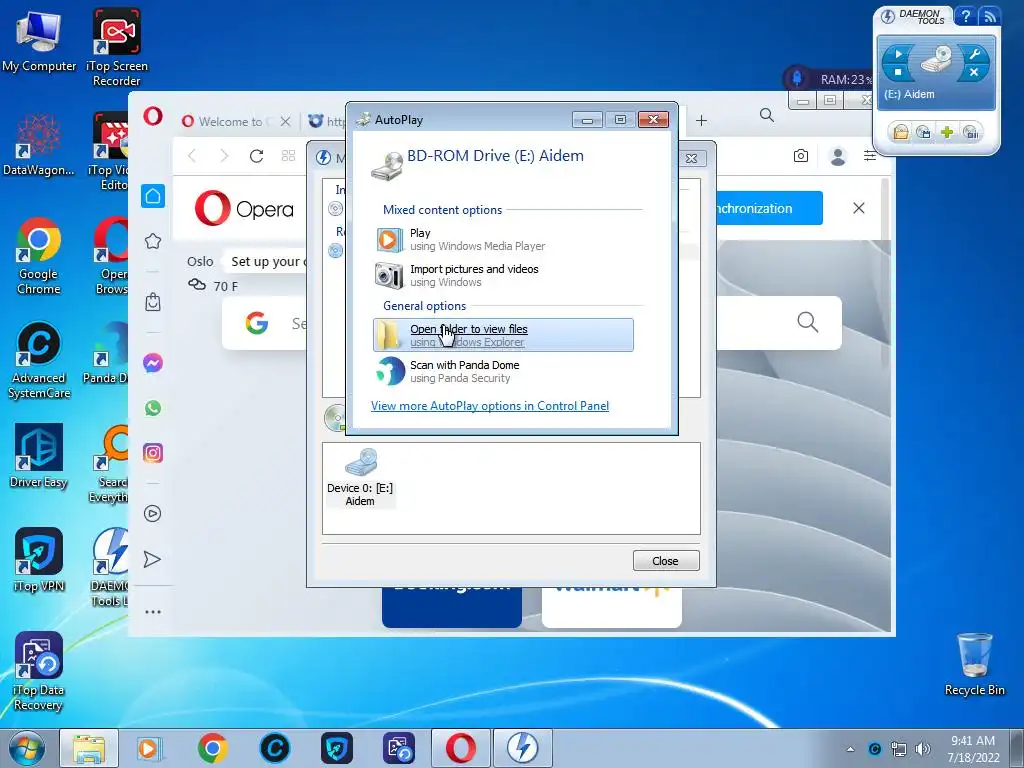Click the X unmount button in DAEMON Tools gadget

click(973, 72)
